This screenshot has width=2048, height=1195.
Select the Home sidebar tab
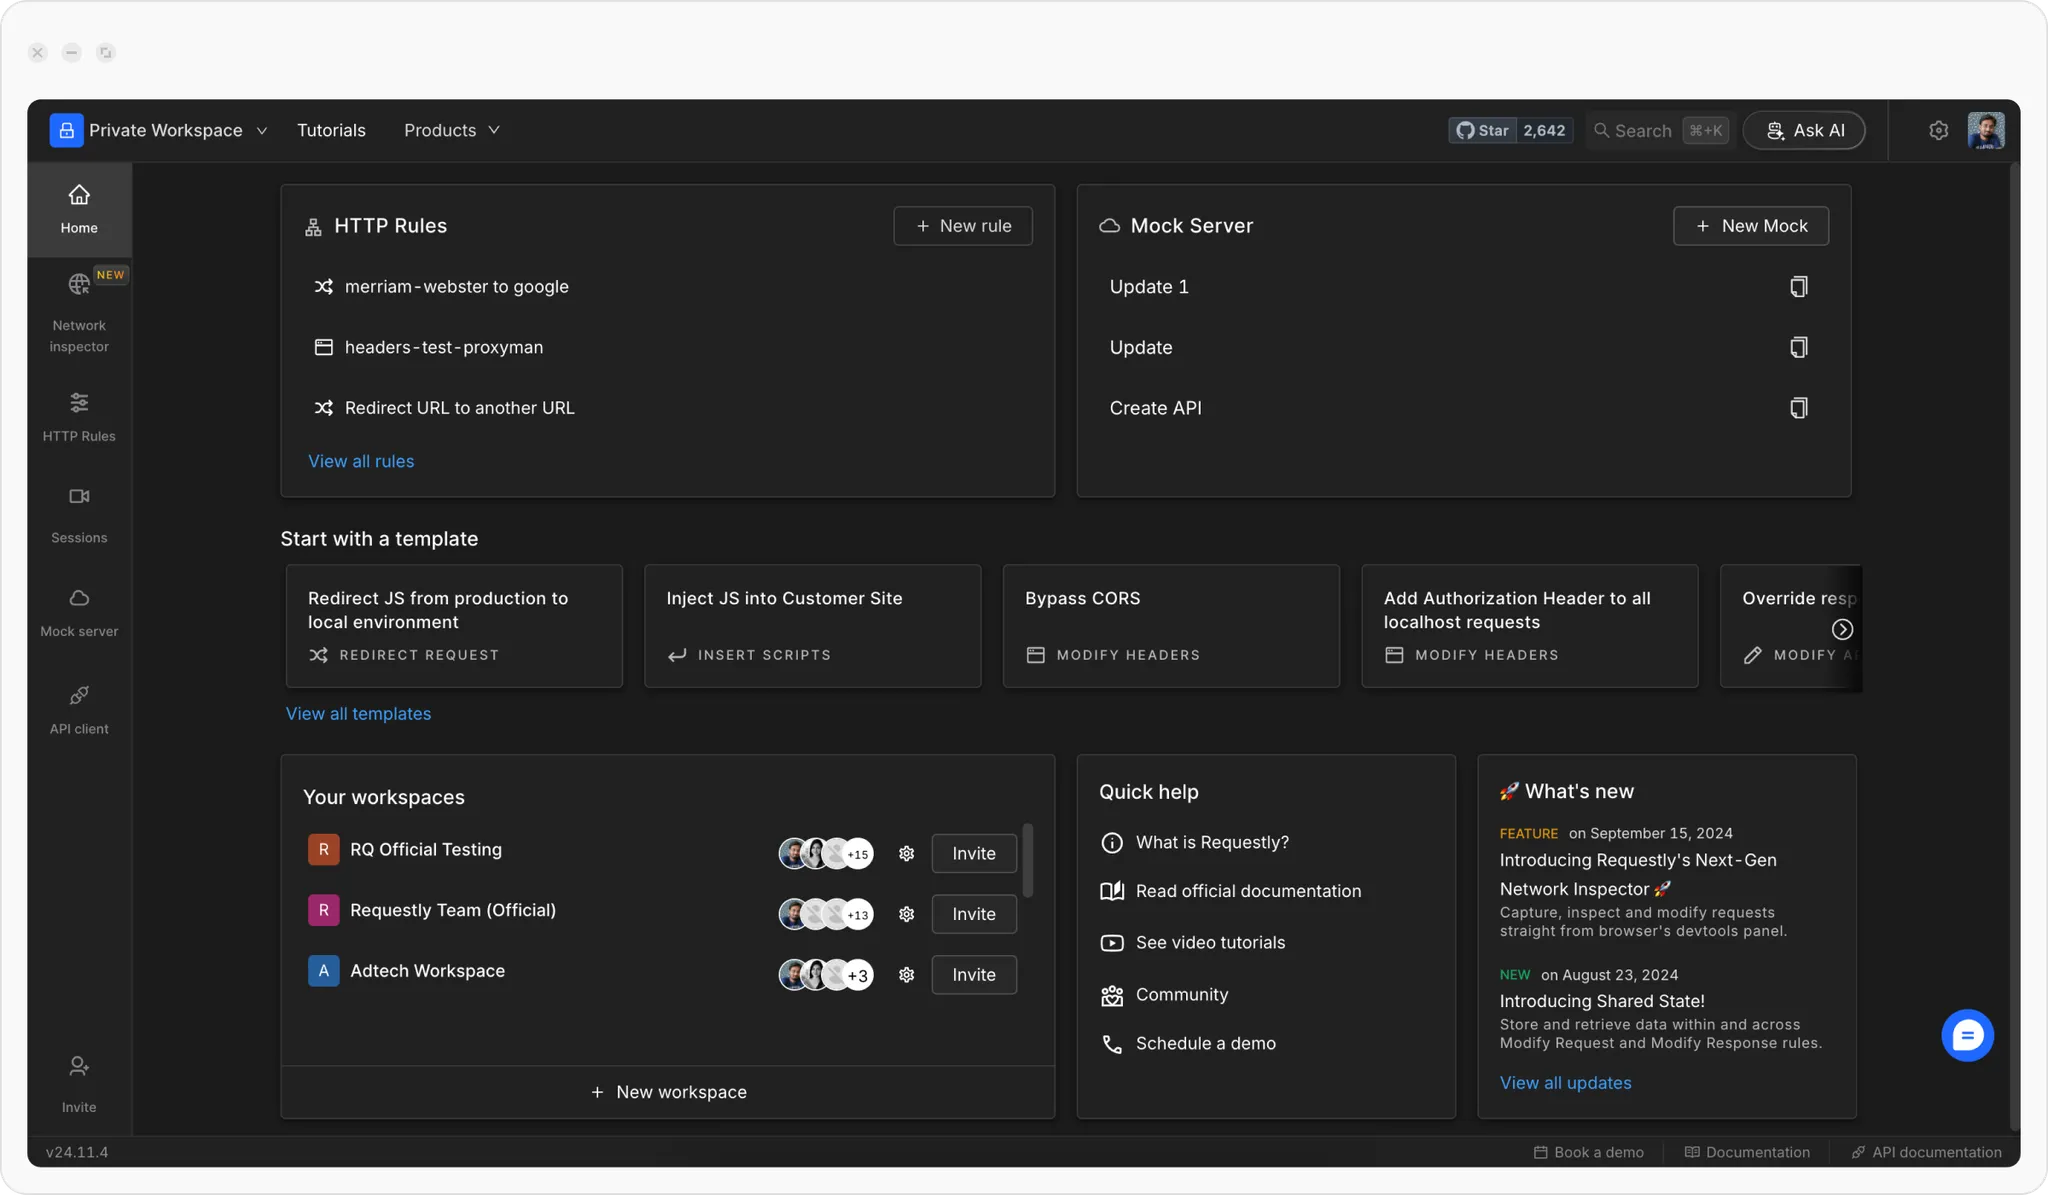[79, 209]
